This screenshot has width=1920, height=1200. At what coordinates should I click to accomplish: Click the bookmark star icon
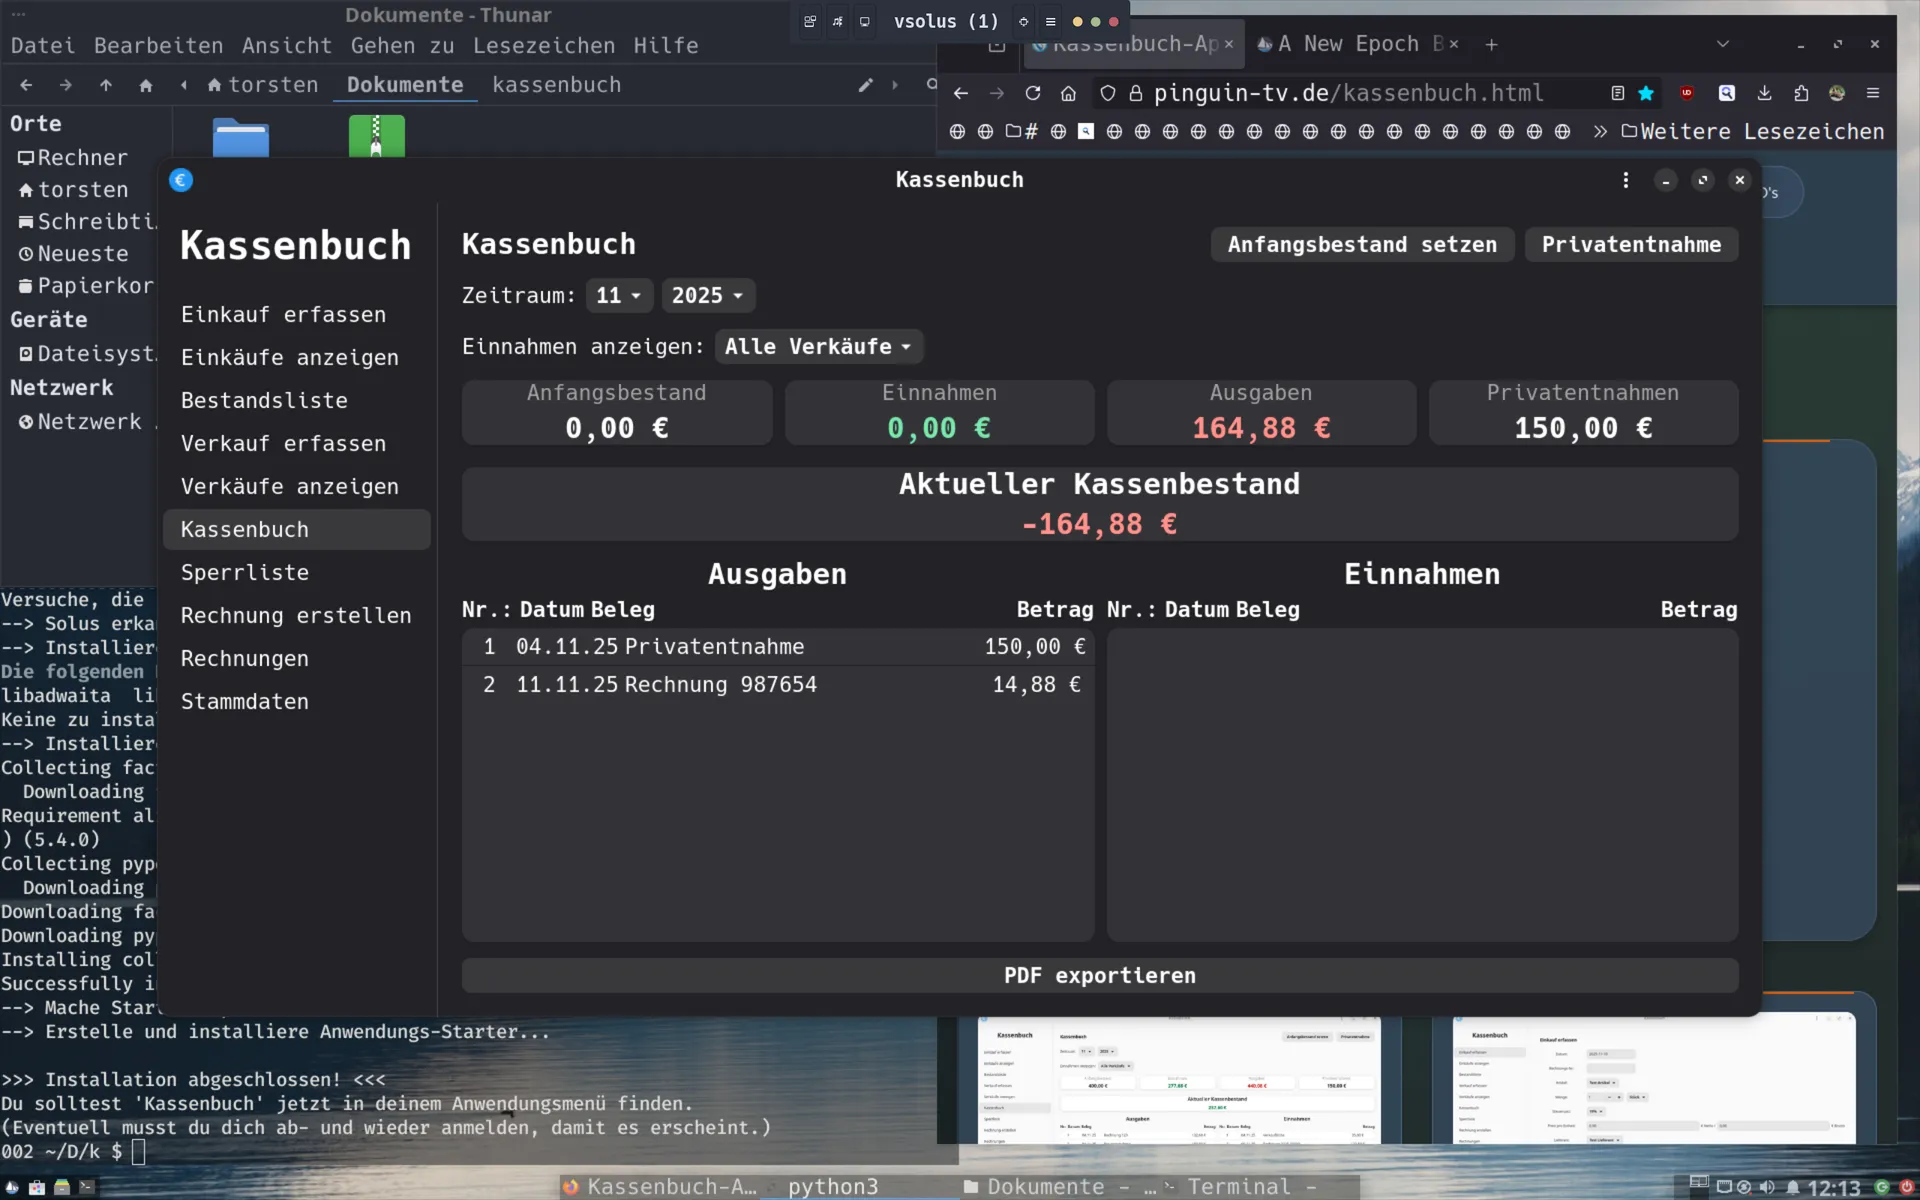pos(1646,93)
